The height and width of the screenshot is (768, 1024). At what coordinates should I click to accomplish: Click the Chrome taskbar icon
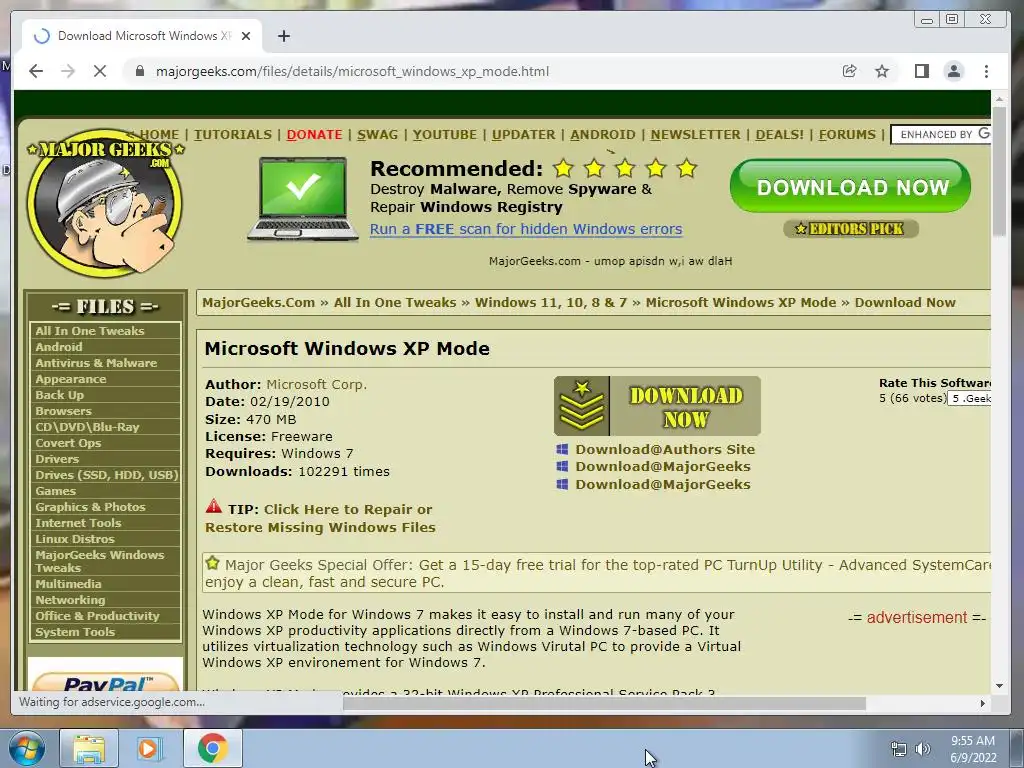pyautogui.click(x=212, y=748)
